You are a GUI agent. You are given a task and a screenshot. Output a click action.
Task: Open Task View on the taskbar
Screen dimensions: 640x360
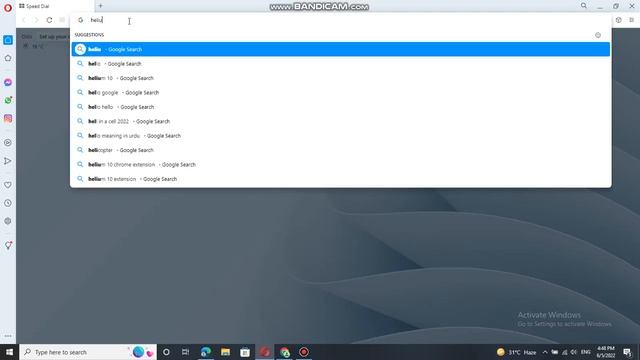[185, 352]
